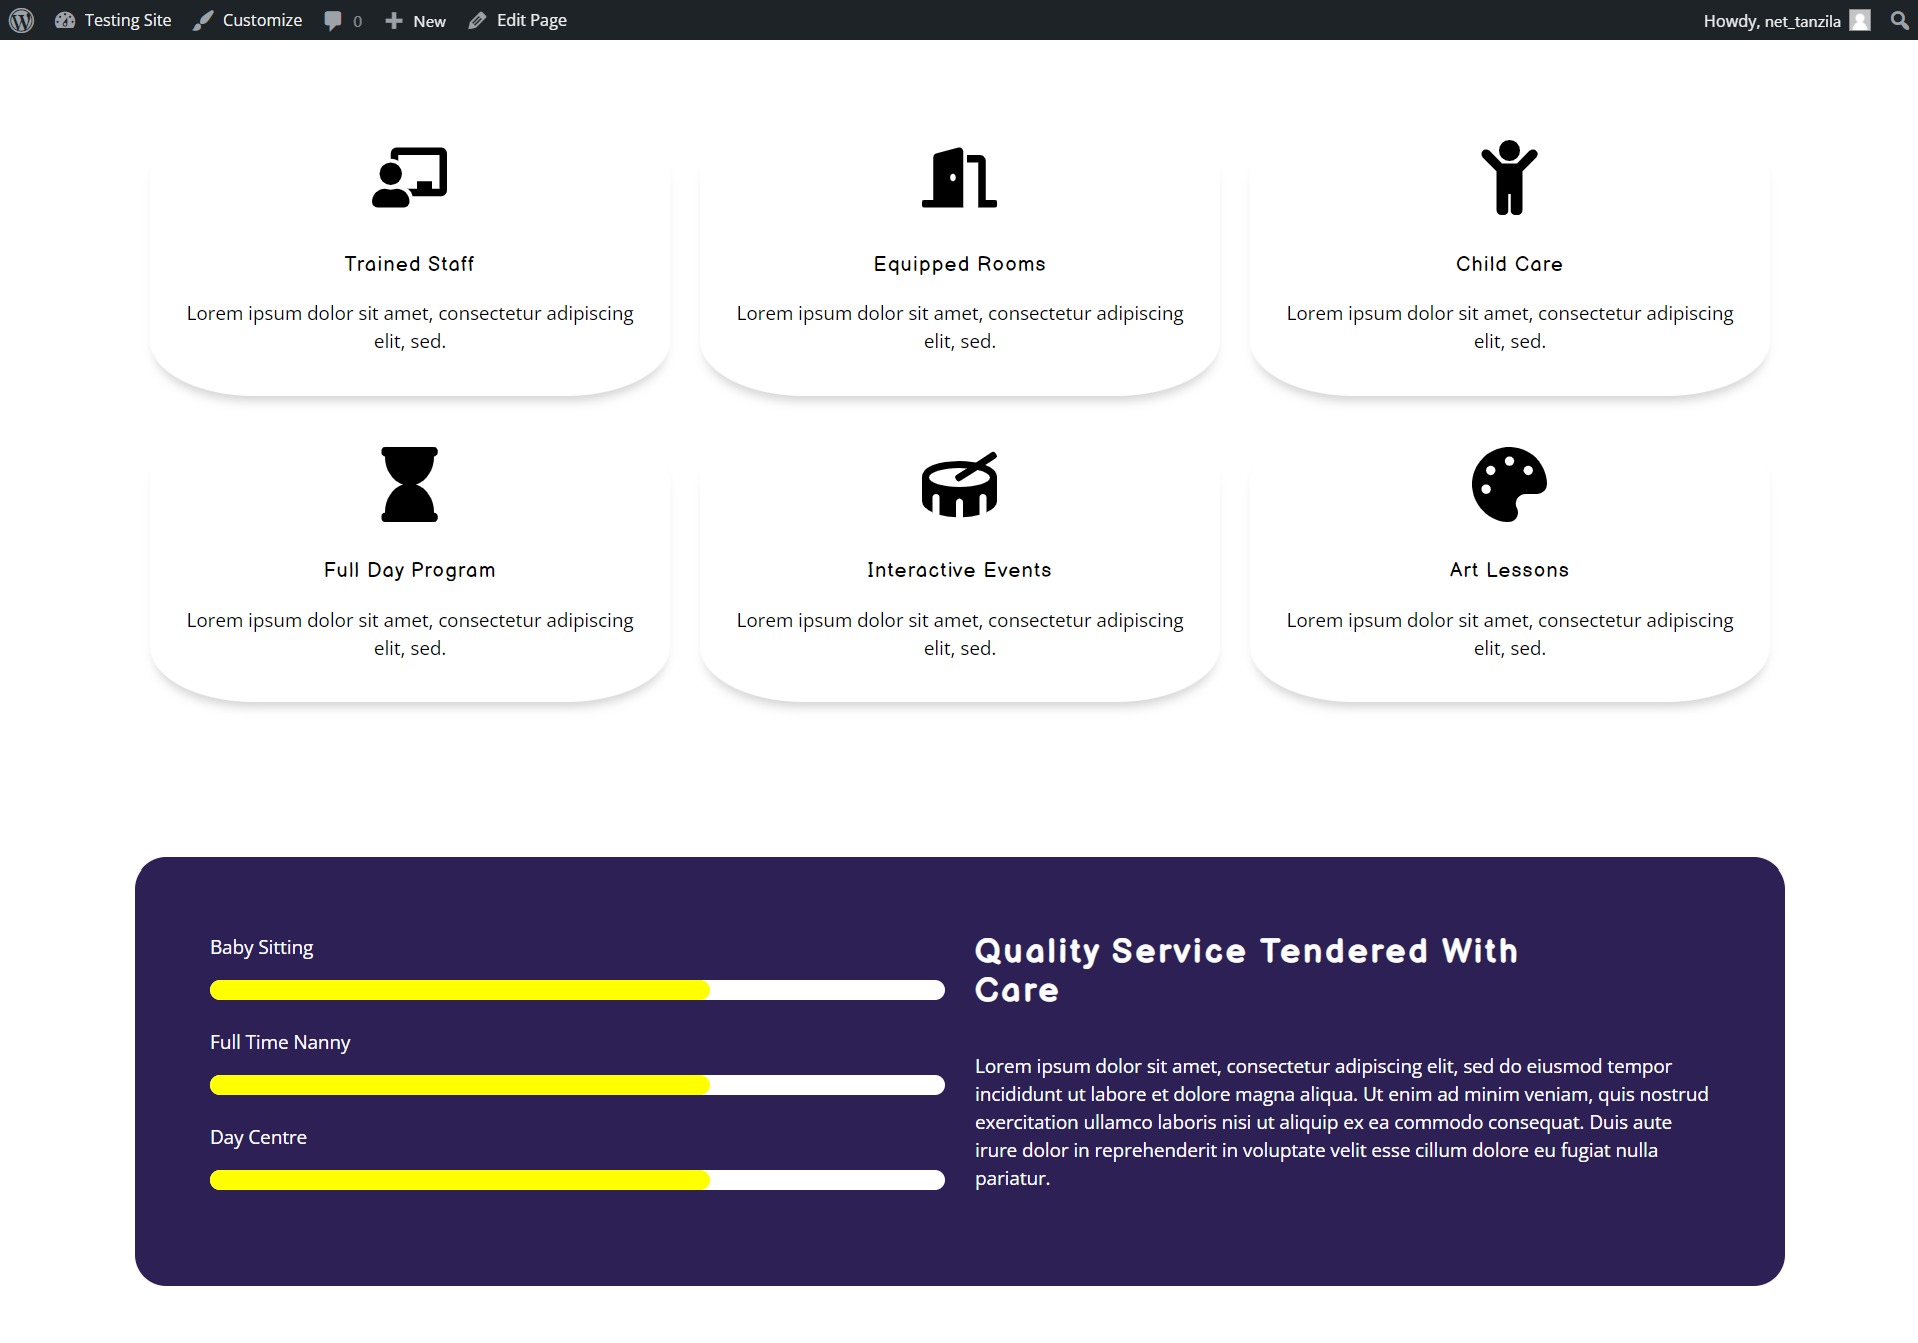Viewport: 1918px width, 1343px height.
Task: Click the Baby Sitting progress bar
Action: click(577, 990)
